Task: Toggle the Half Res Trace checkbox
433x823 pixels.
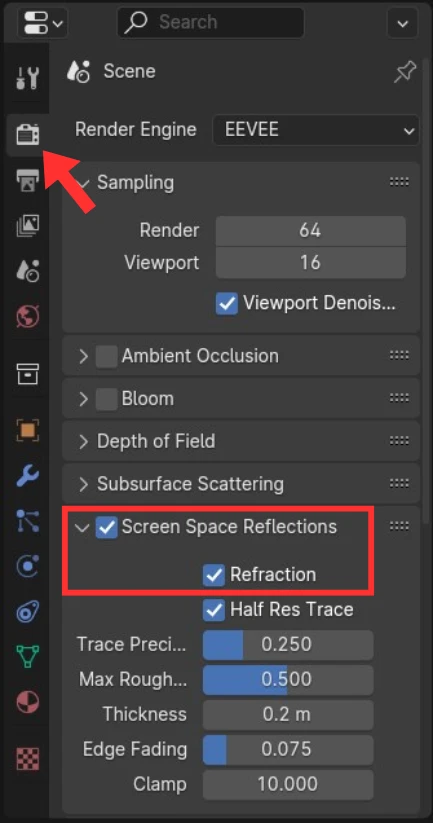Action: click(214, 610)
